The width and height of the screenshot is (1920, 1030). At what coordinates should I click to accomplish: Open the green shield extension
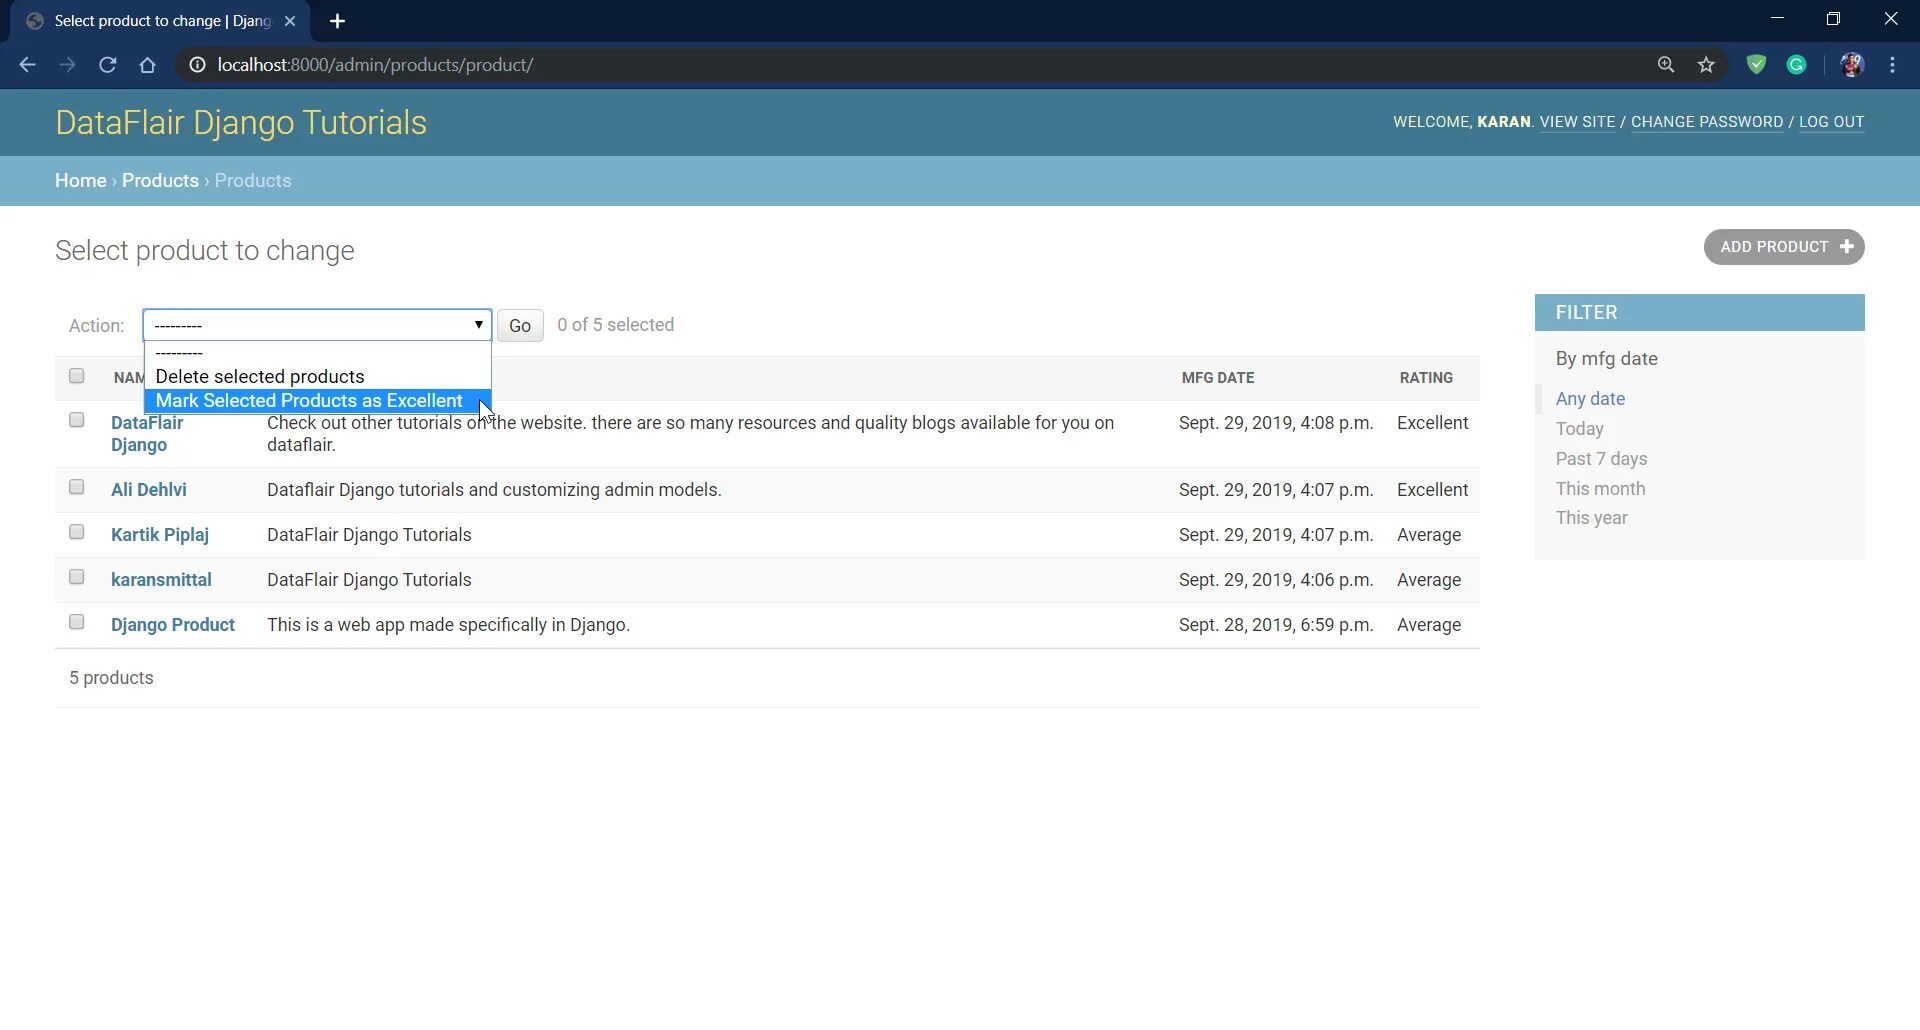click(x=1756, y=65)
